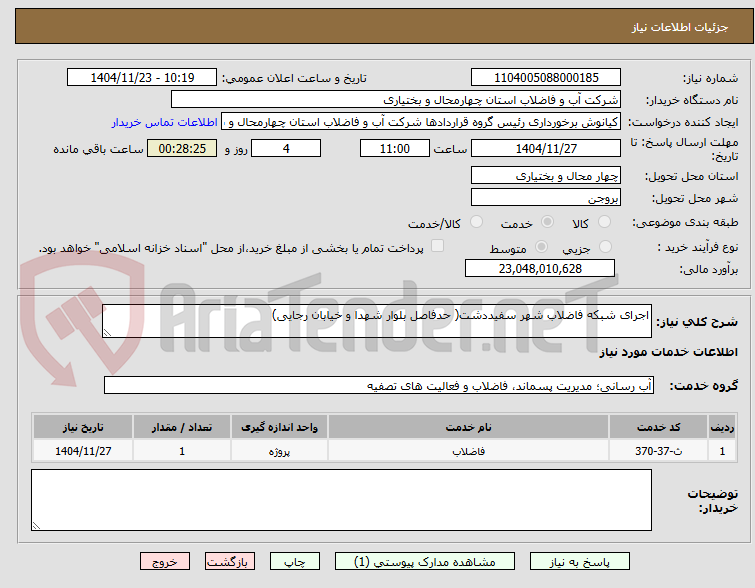Open اطلاعات تماس خریدار link
Screen dimensions: 755x588
pyautogui.click(x=165, y=122)
